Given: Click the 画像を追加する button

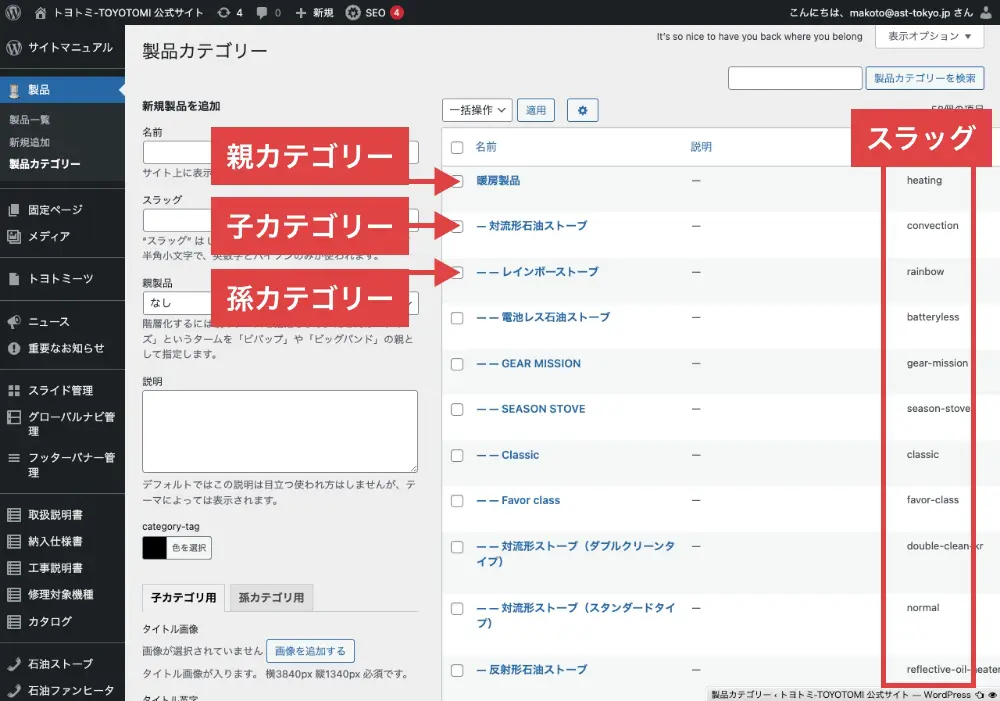Looking at the screenshot, I should [x=311, y=651].
